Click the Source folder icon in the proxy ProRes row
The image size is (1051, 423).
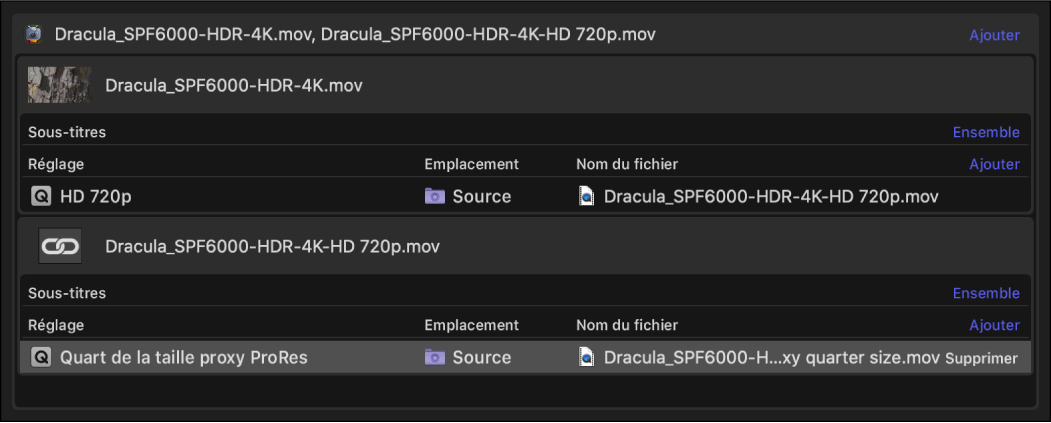tap(435, 358)
